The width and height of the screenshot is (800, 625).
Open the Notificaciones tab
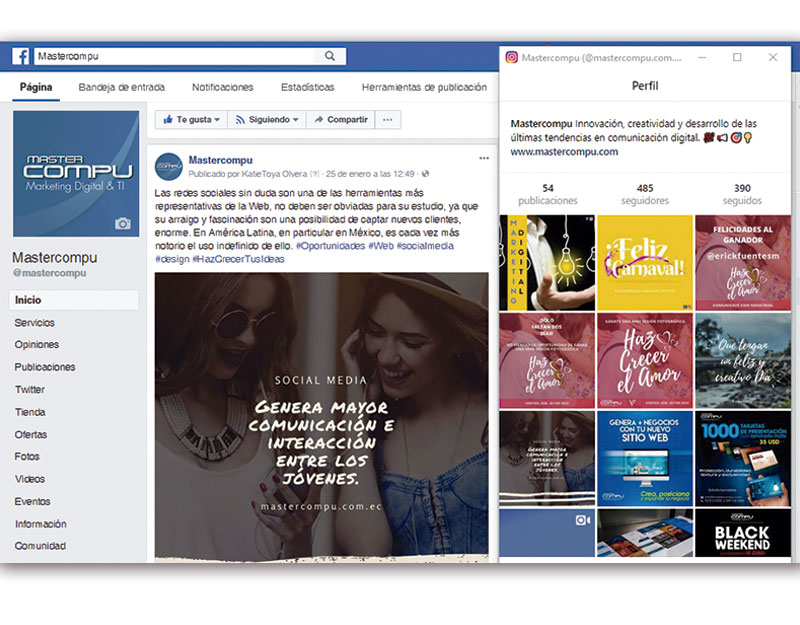(x=222, y=87)
